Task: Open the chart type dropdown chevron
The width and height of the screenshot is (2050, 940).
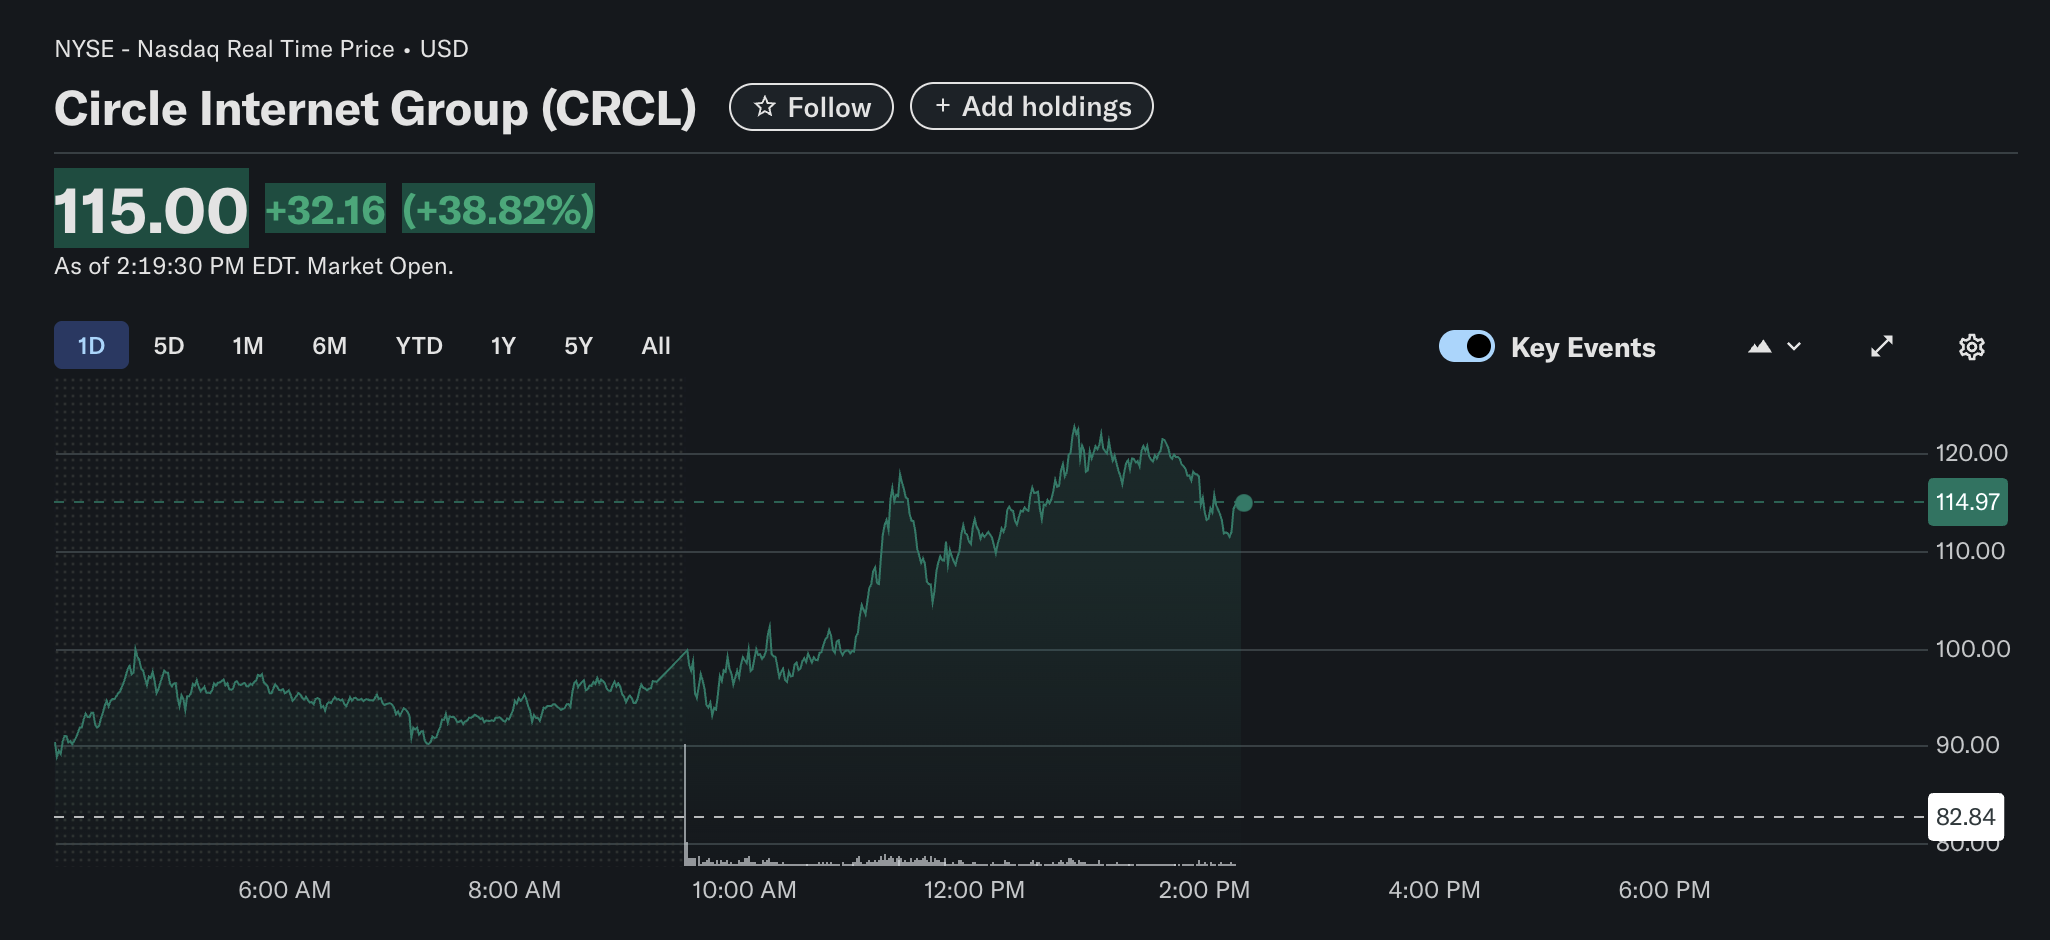Action: [1794, 346]
